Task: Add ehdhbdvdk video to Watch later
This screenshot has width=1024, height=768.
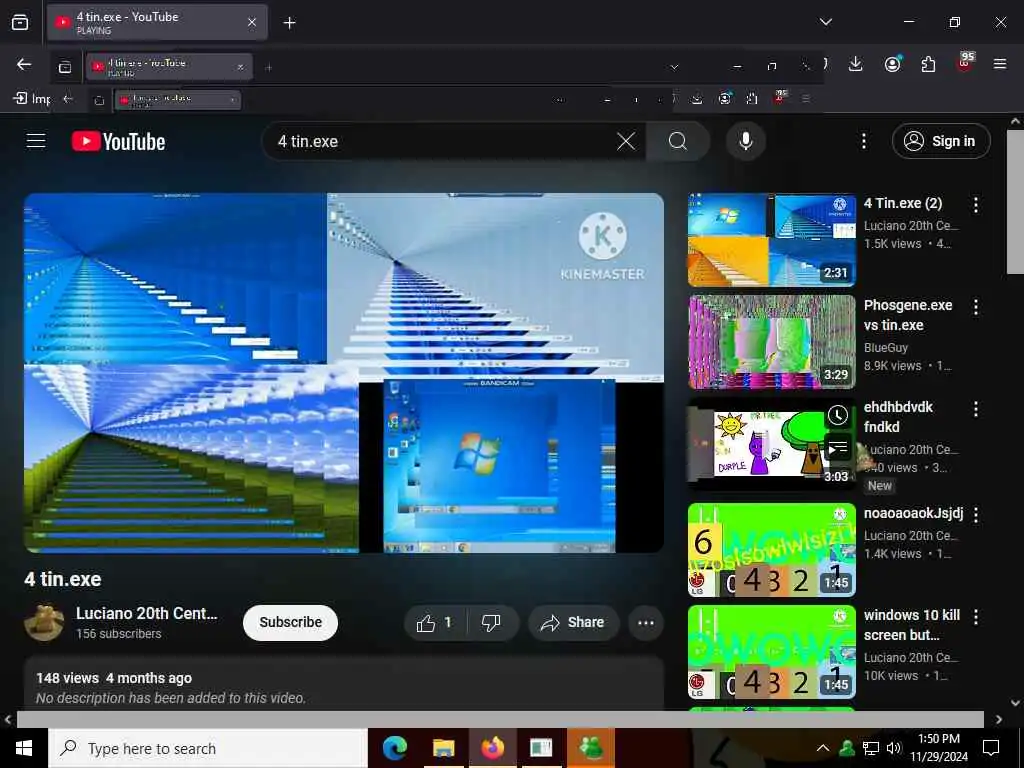Action: 838,415
